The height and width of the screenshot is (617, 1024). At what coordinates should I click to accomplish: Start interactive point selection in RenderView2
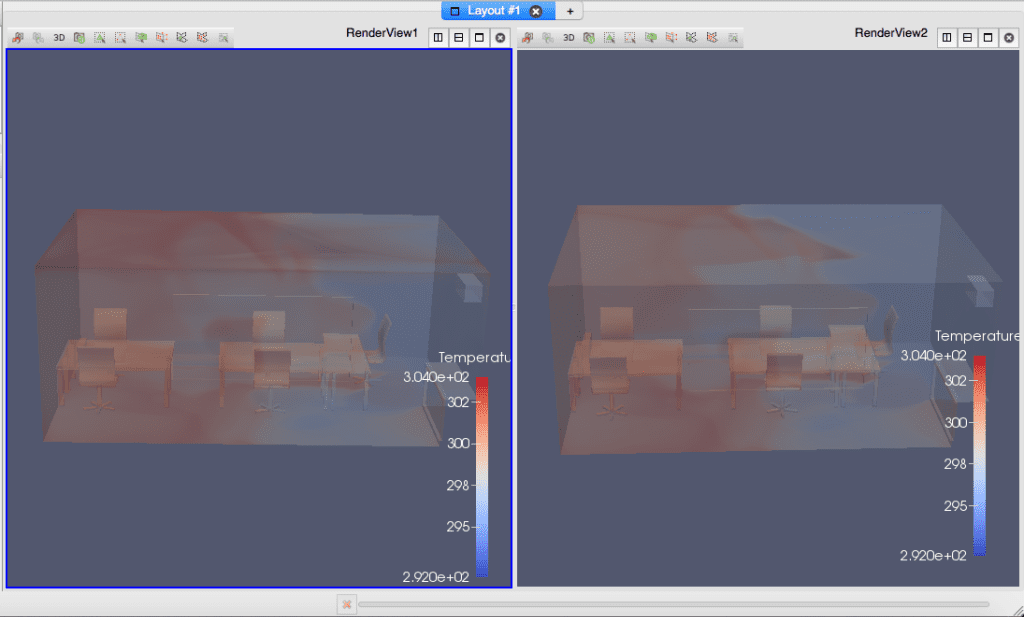coord(711,38)
